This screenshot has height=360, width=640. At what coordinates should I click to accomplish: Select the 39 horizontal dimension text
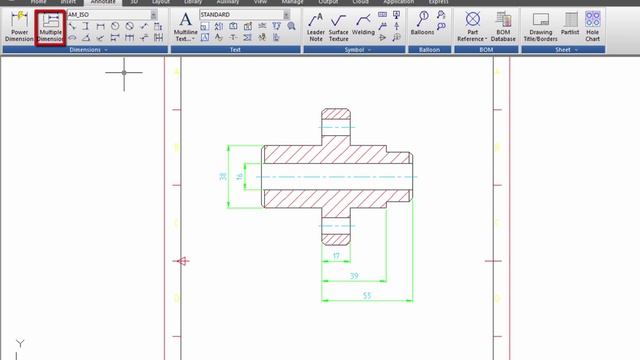[x=354, y=276]
